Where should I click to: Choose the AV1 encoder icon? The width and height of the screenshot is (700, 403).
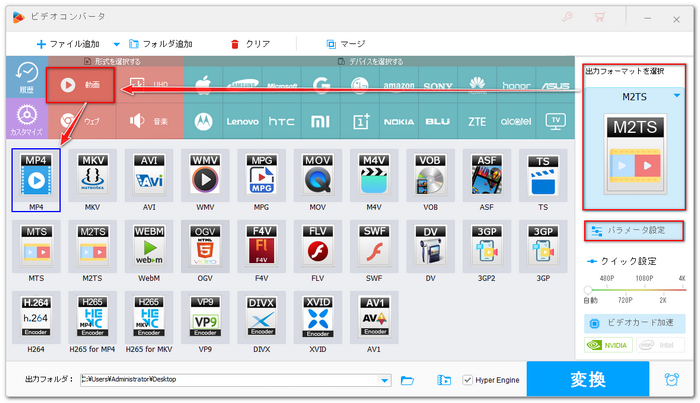pyautogui.click(x=374, y=318)
